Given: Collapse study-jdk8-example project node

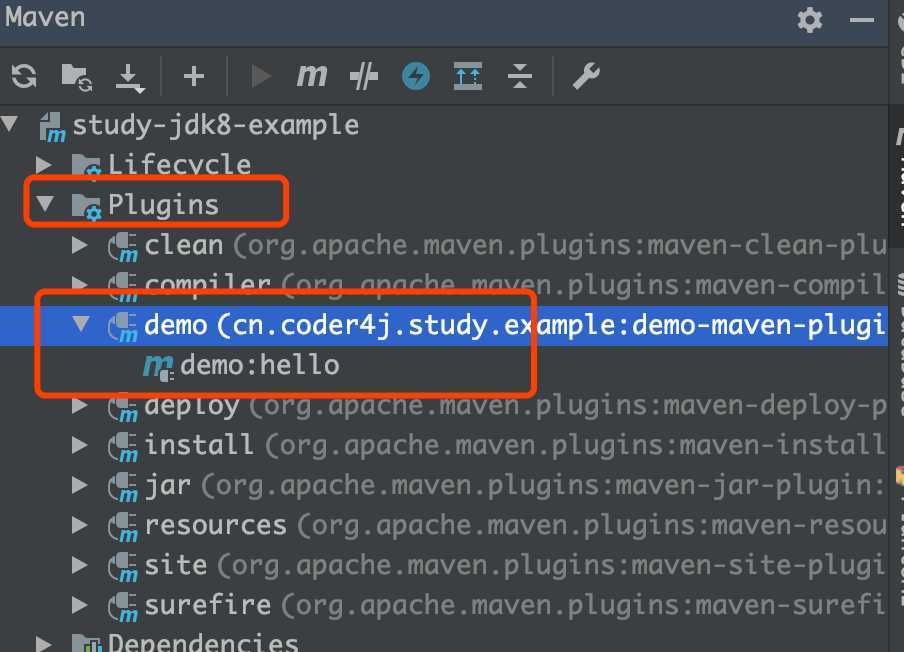Looking at the screenshot, I should click(x=11, y=123).
